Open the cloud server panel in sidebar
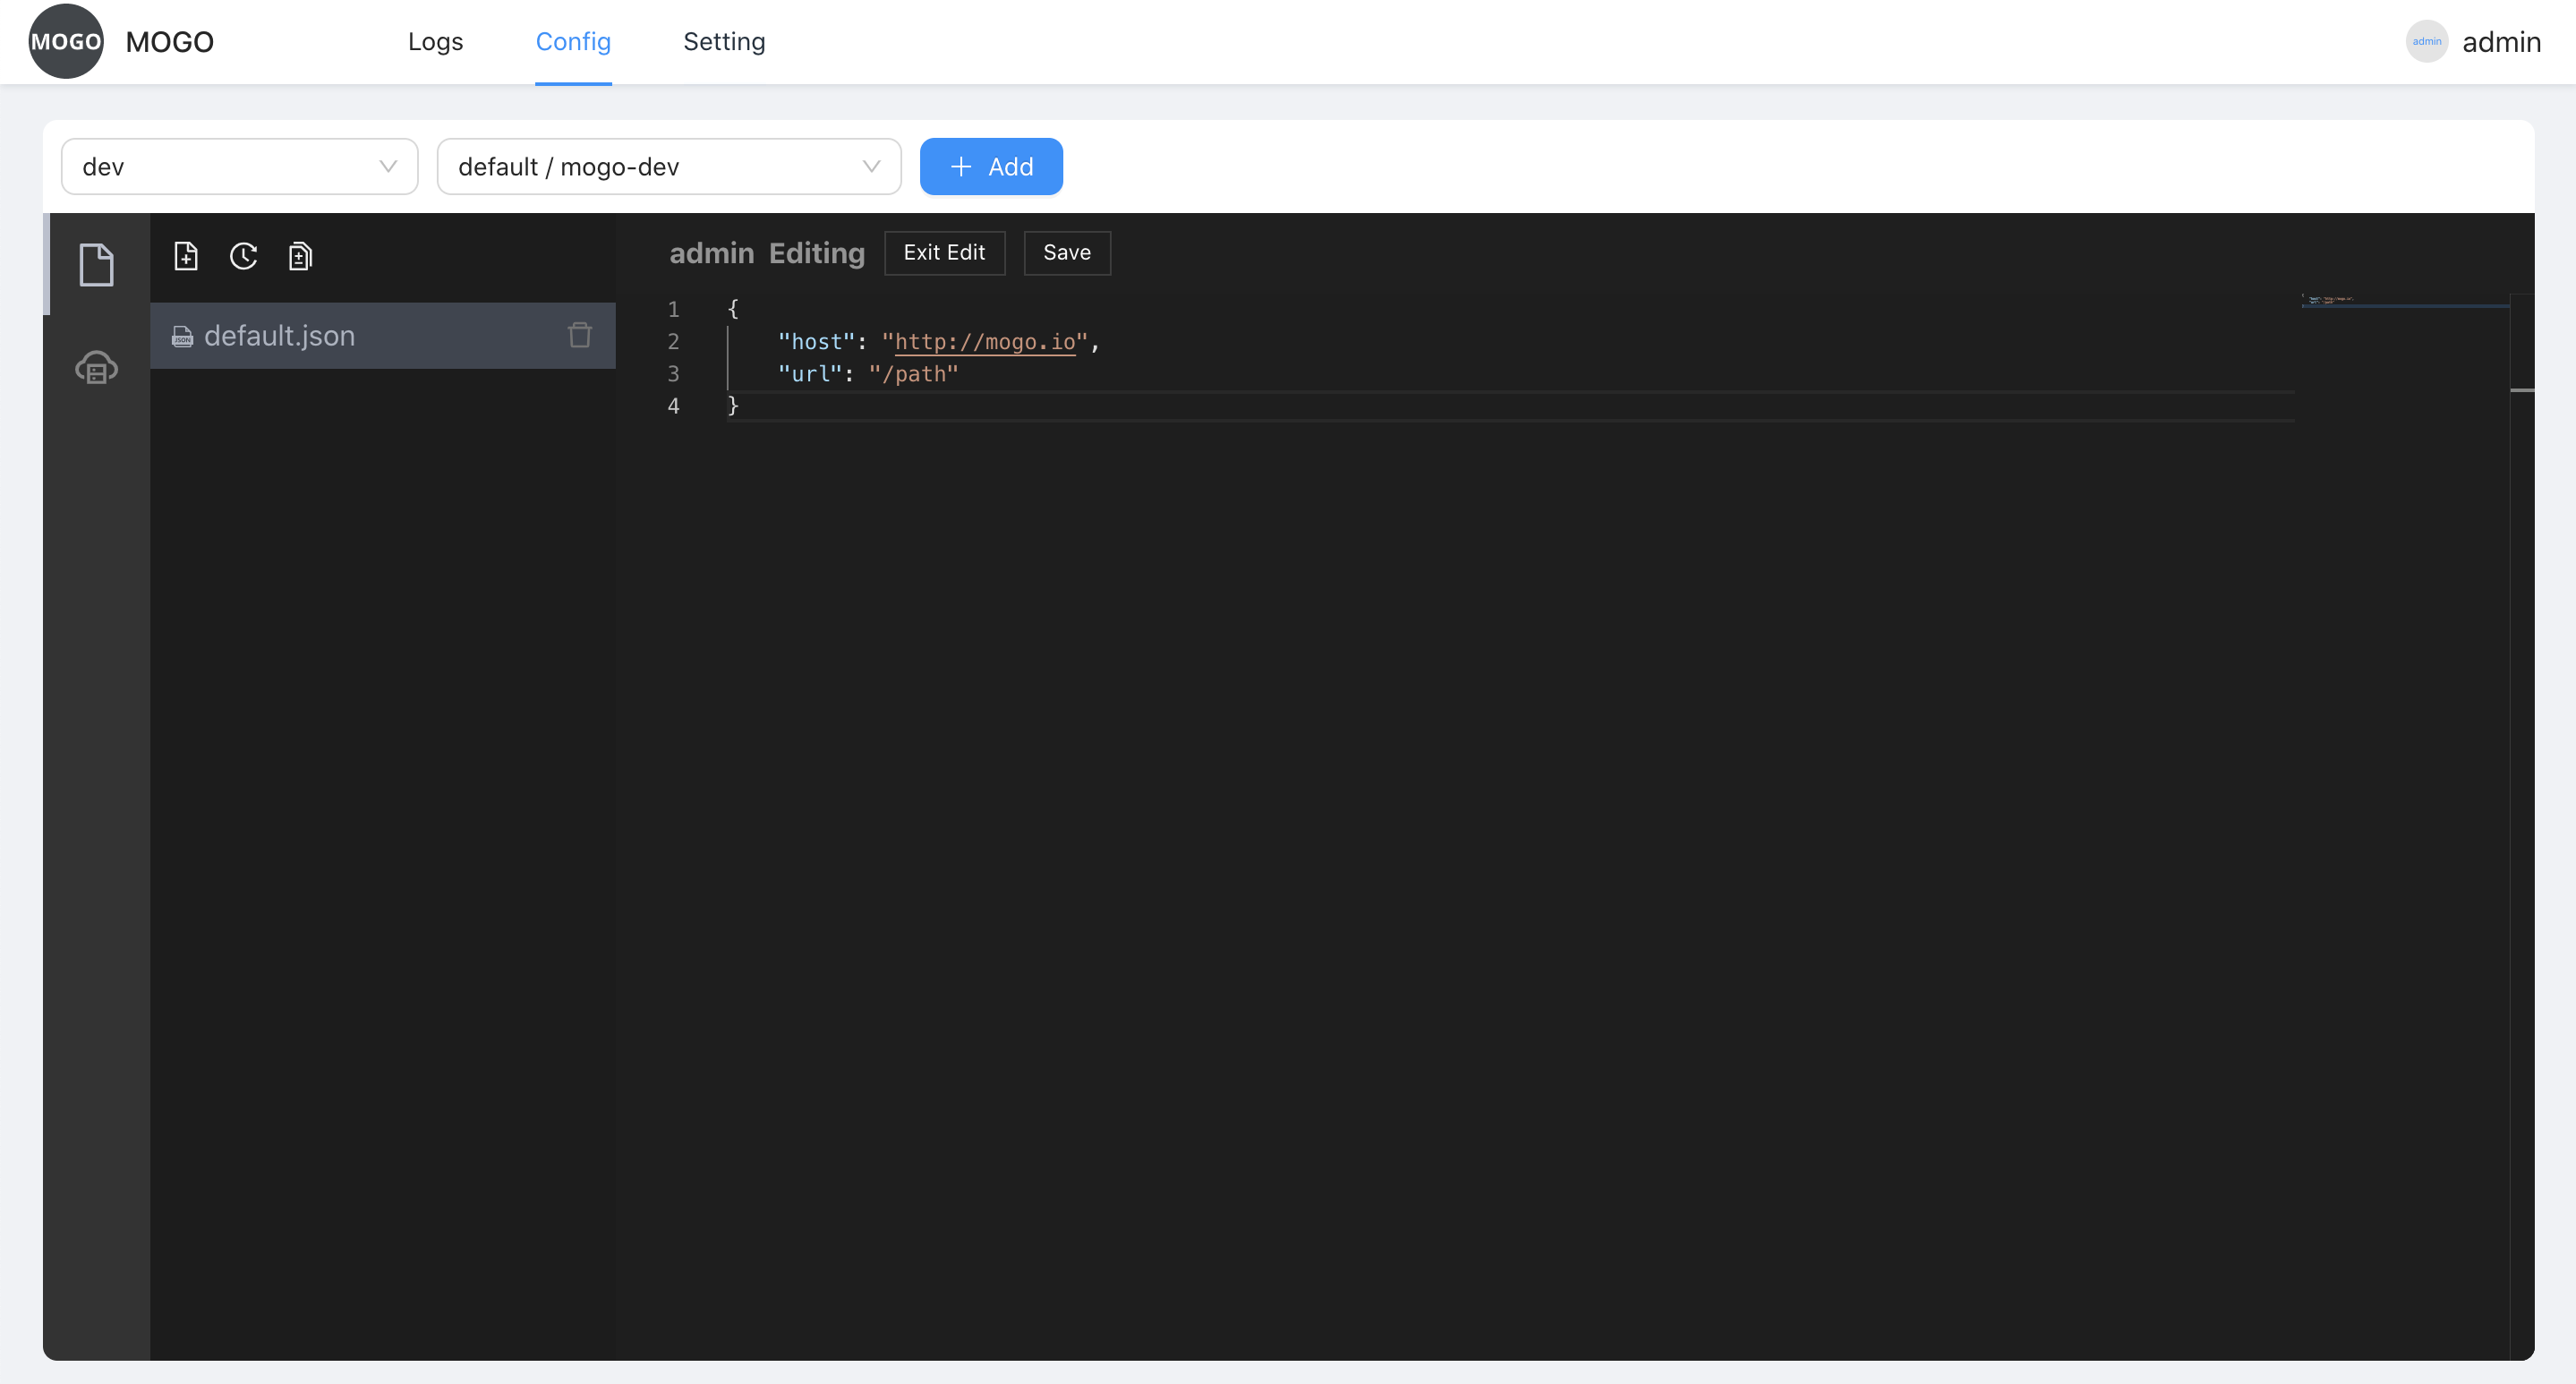Image resolution: width=2576 pixels, height=1384 pixels. [x=96, y=368]
